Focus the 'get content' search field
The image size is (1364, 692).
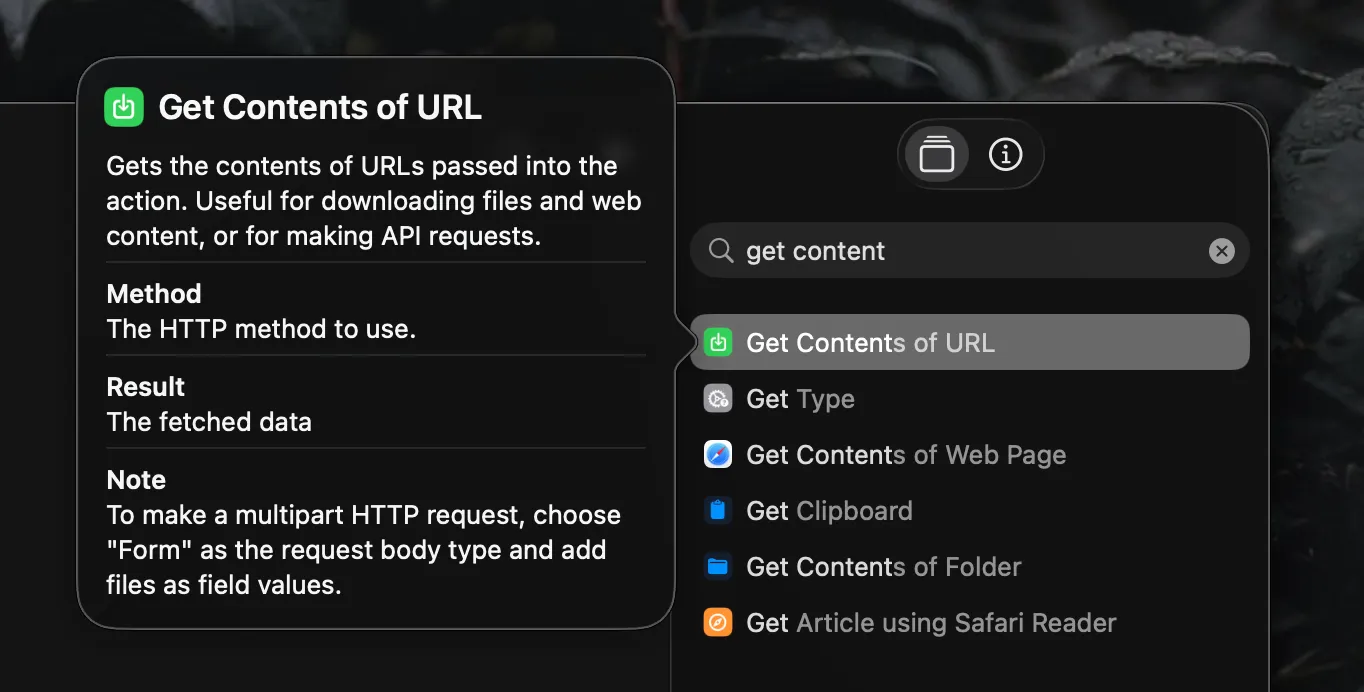969,251
